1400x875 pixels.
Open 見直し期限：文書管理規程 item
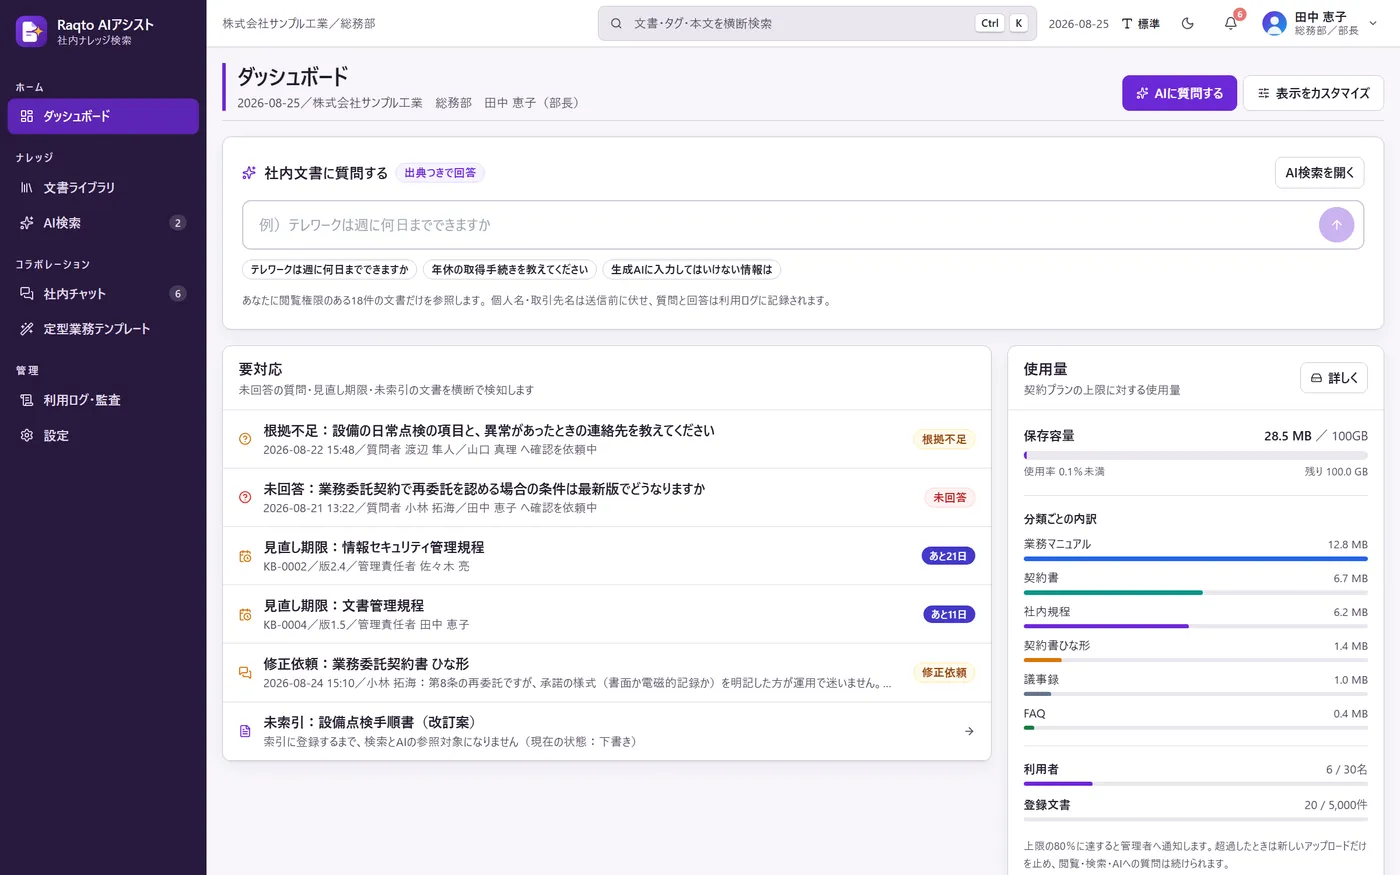pyautogui.click(x=606, y=614)
